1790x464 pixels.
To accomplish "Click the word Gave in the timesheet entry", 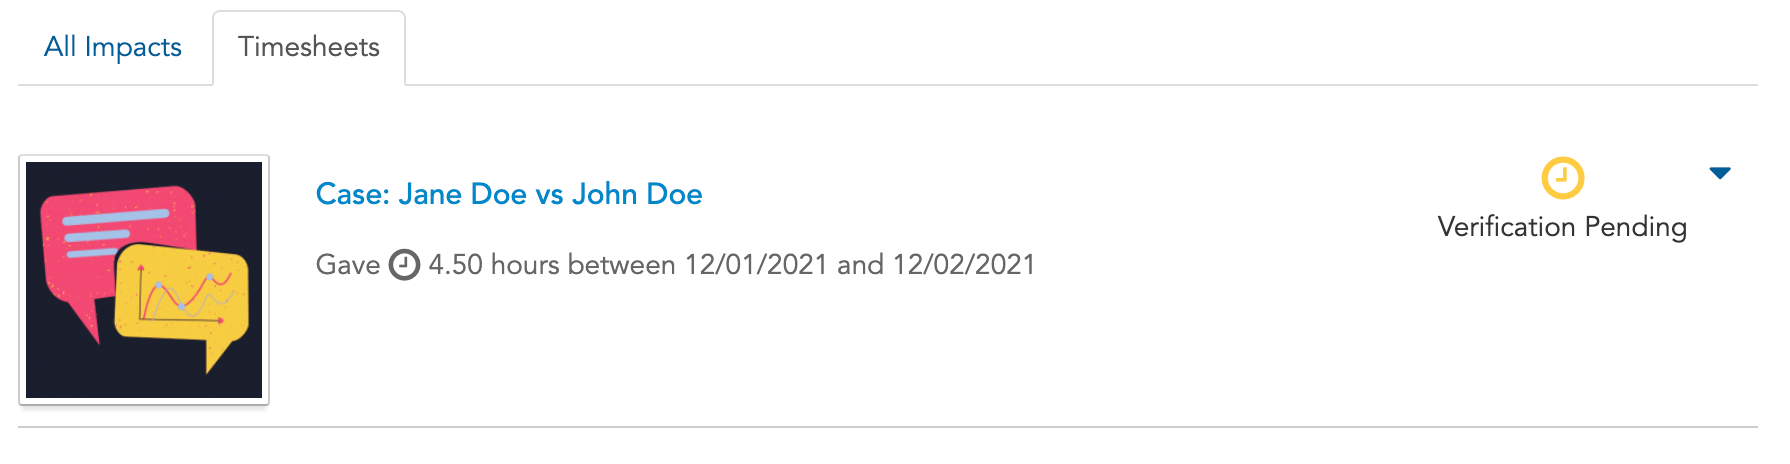I will coord(348,265).
